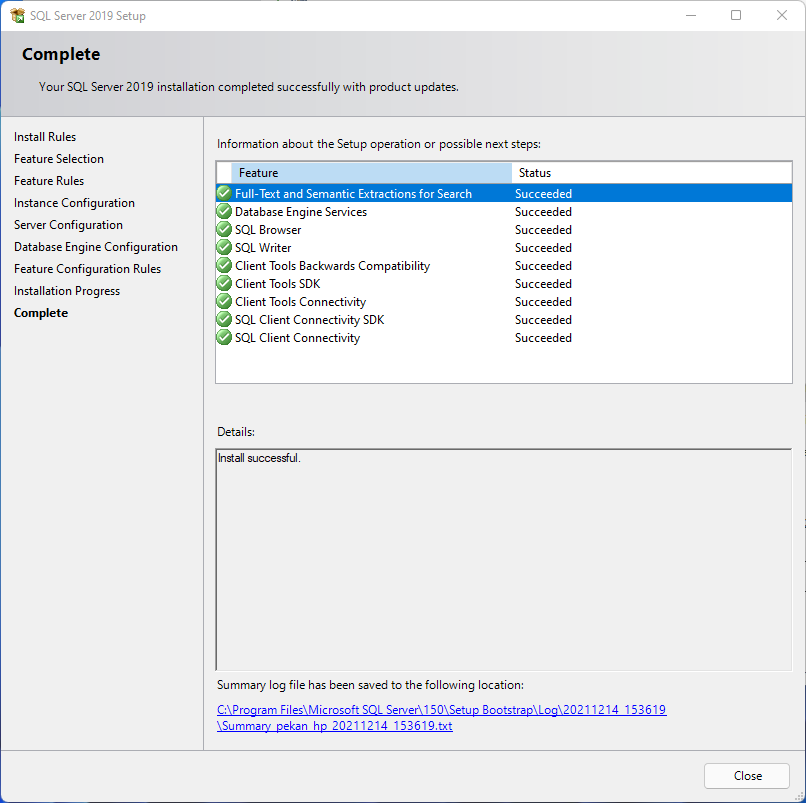Click Succeeded status for SQL Writer
Image resolution: width=806 pixels, height=803 pixels.
click(543, 248)
